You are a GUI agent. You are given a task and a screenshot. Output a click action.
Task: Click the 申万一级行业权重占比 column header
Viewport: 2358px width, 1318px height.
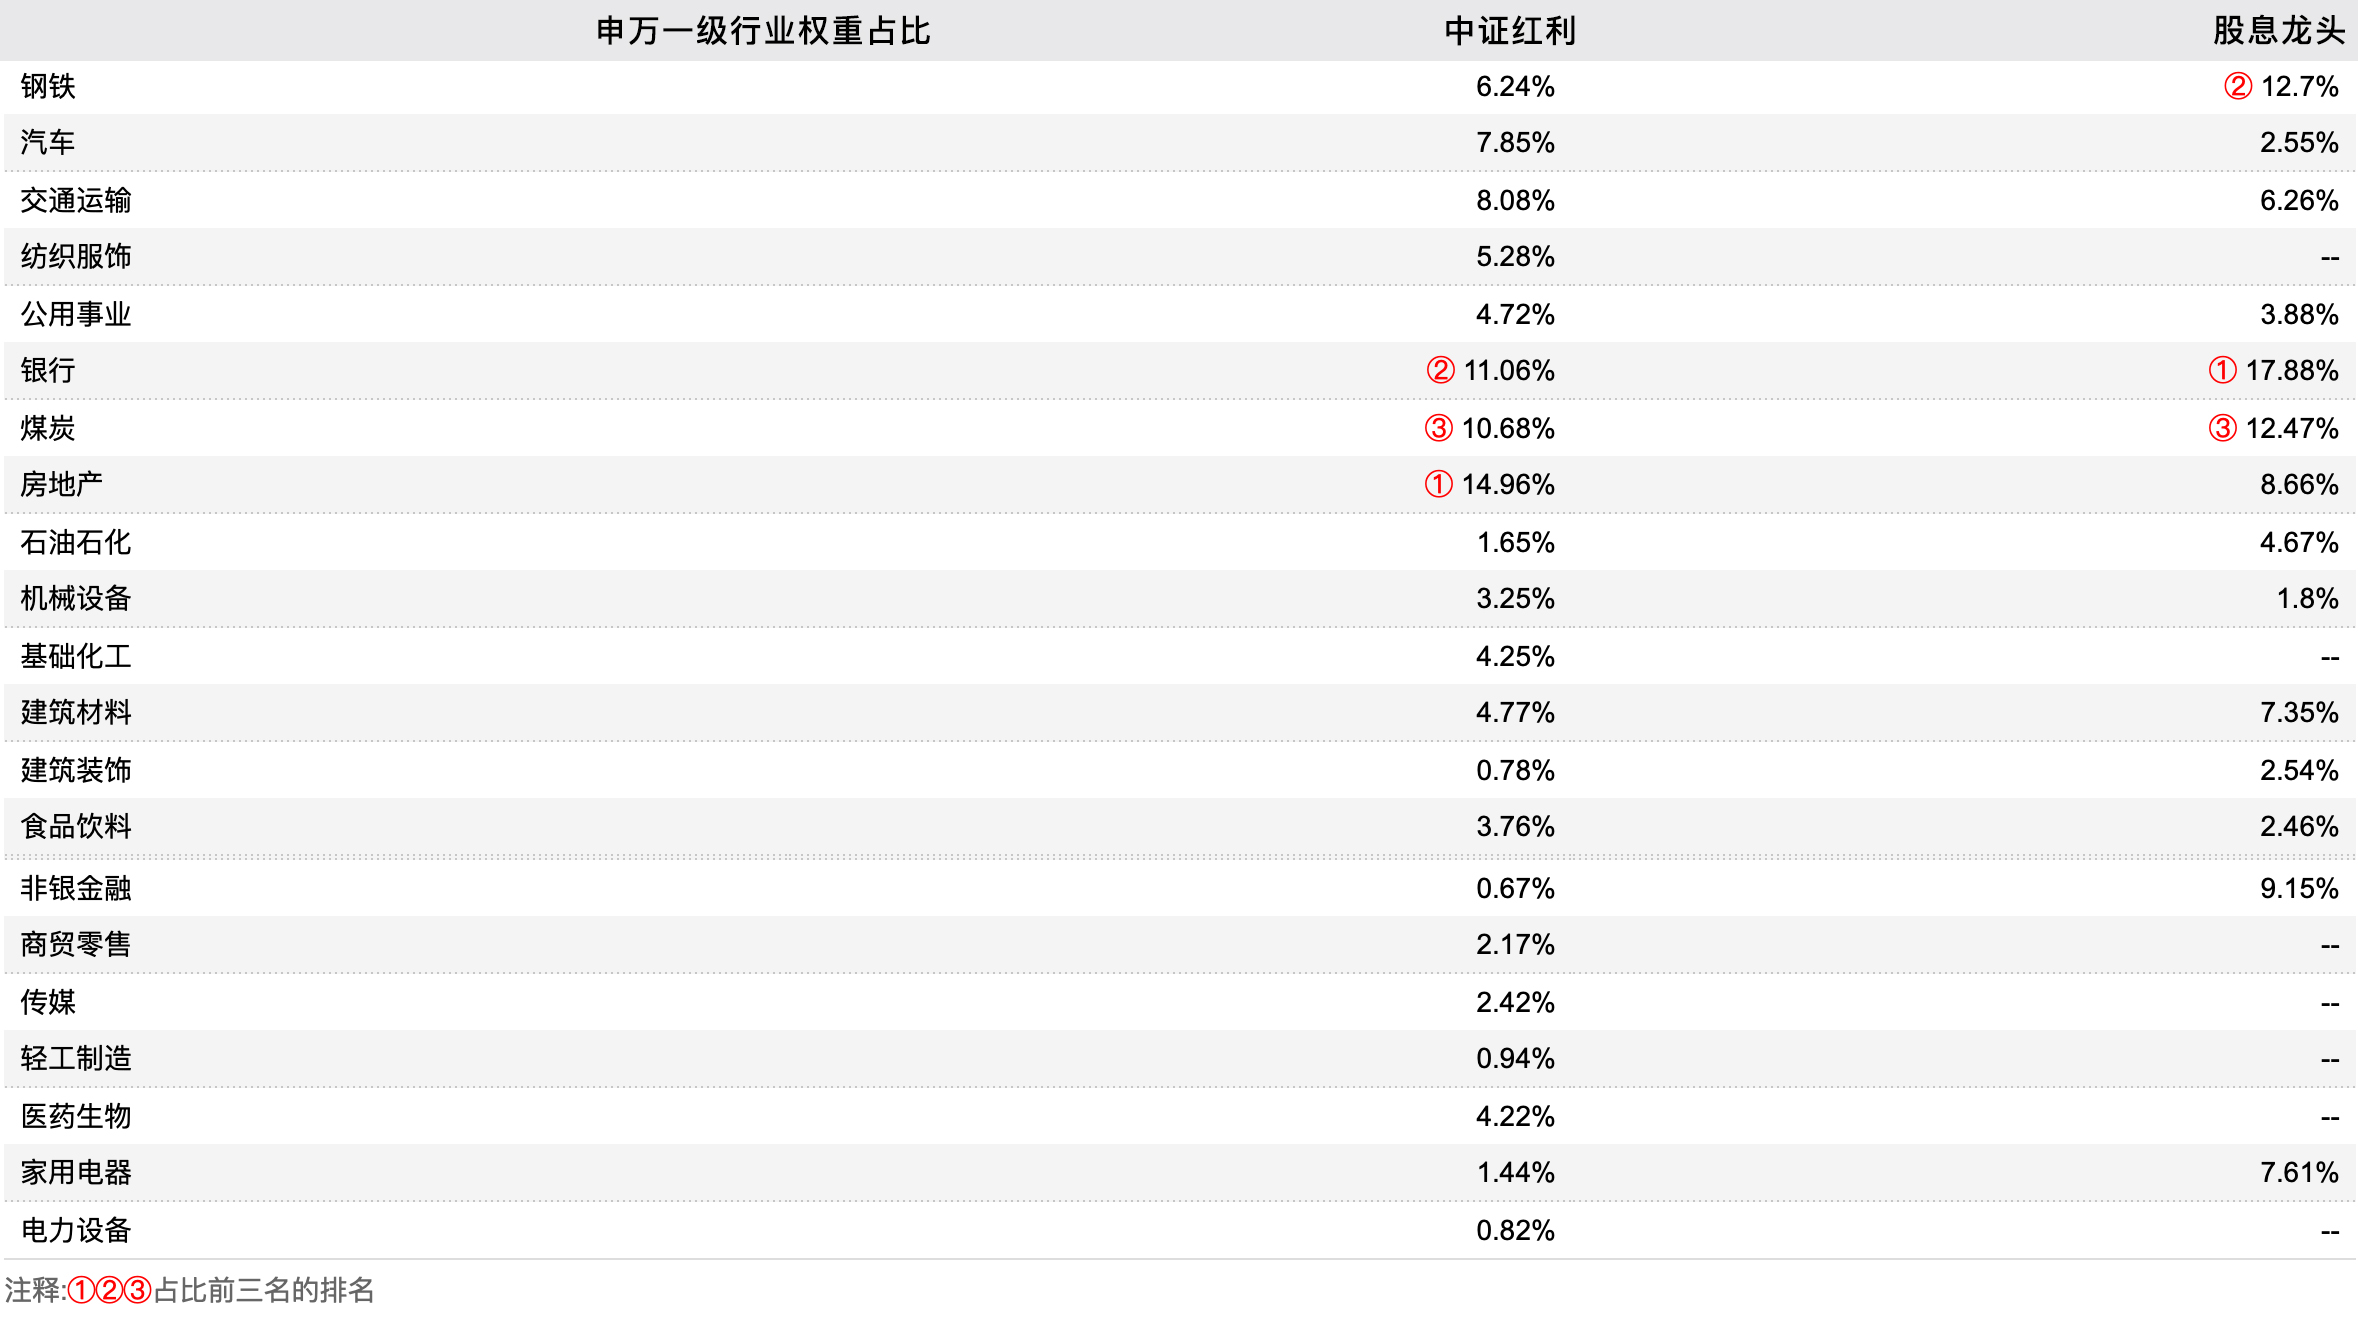(763, 31)
